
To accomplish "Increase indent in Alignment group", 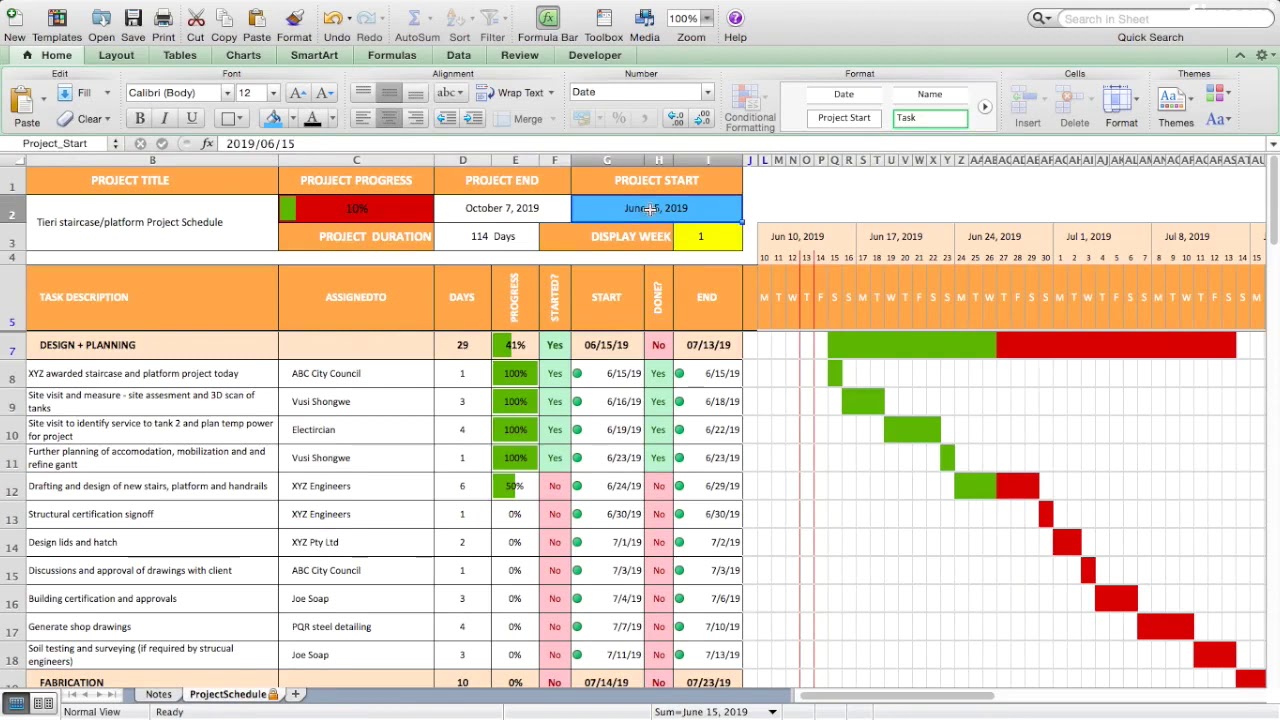I will click(472, 118).
